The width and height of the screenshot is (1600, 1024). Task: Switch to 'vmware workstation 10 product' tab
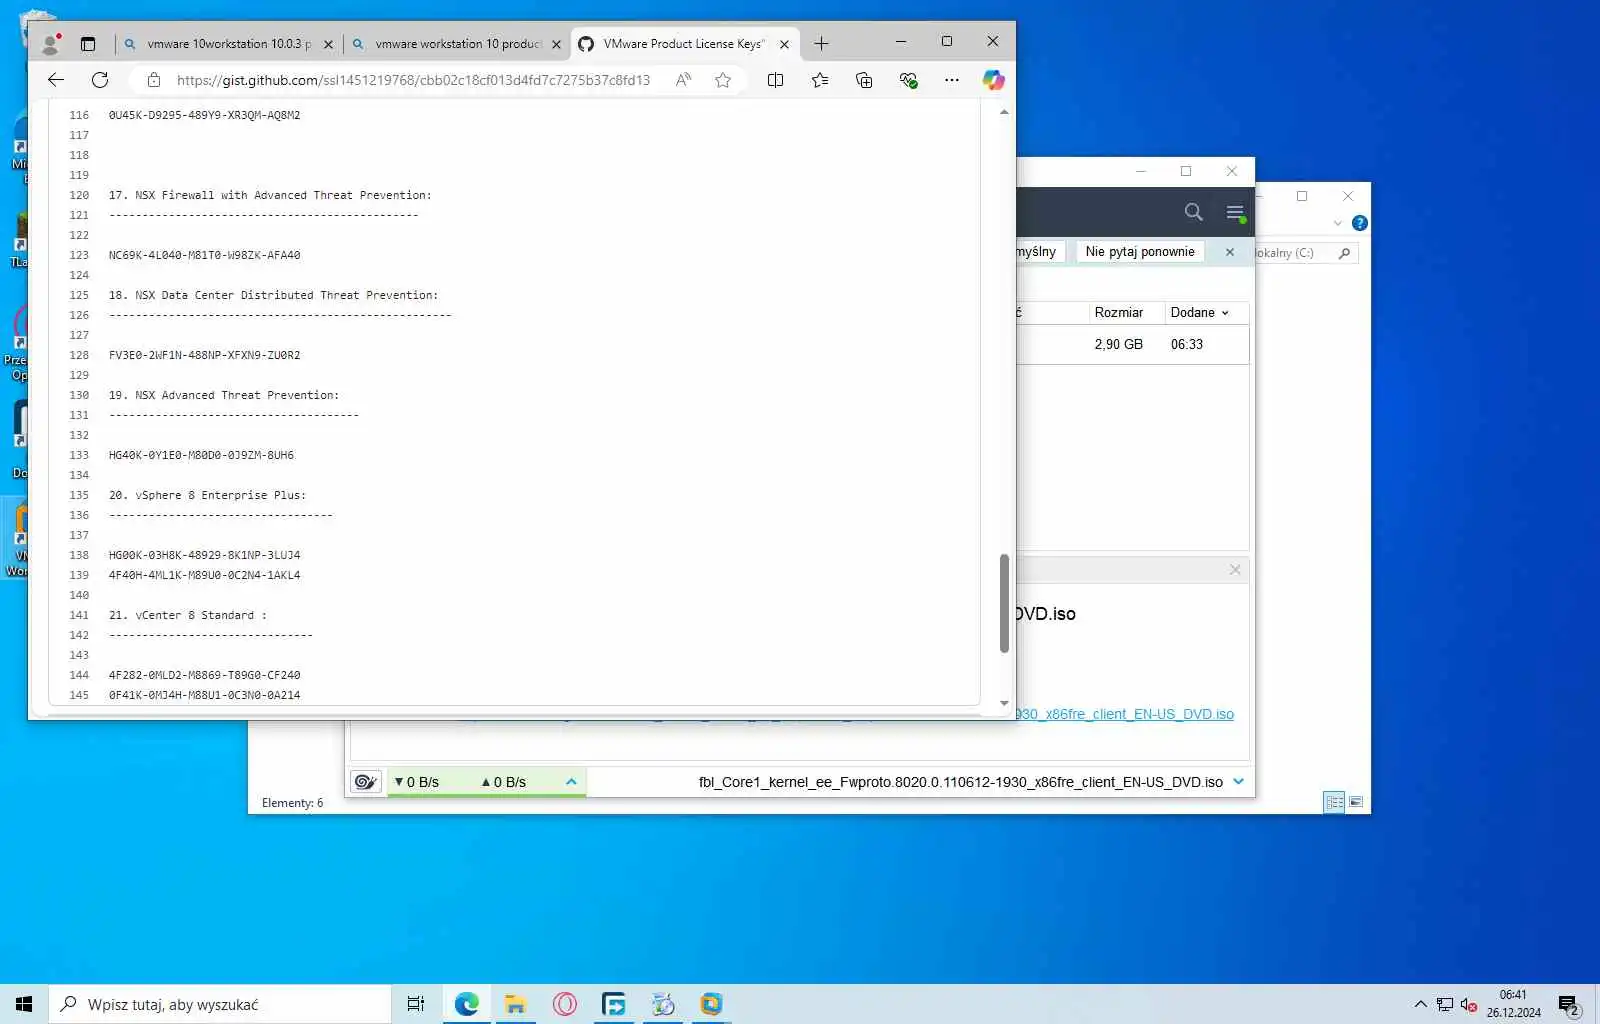[x=457, y=44]
